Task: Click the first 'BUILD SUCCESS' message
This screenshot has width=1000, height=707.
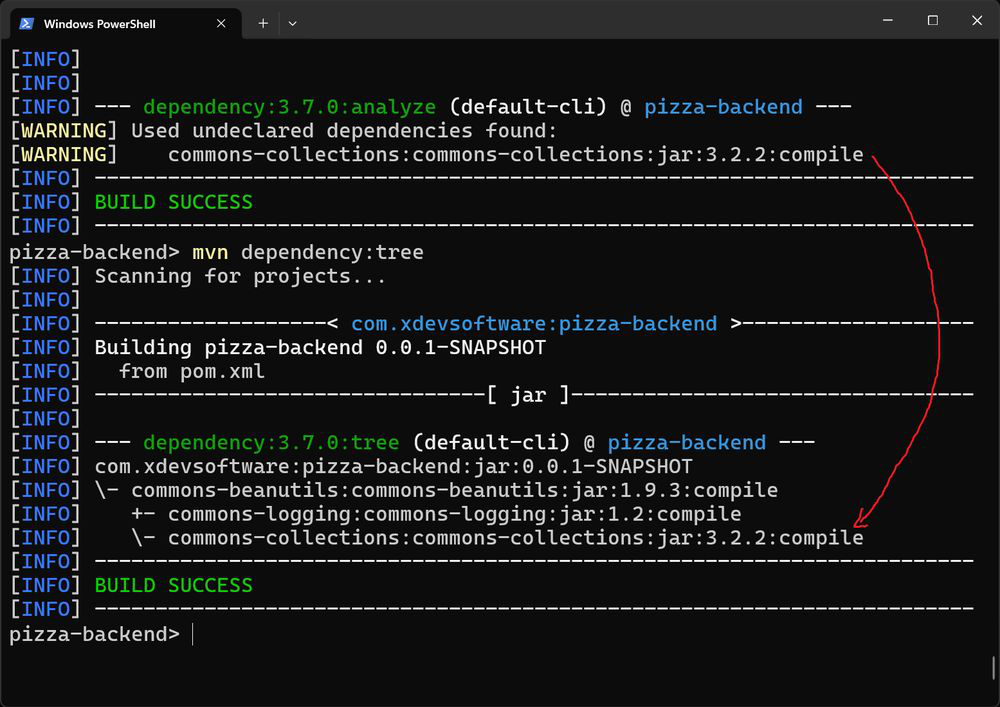Action: click(x=173, y=203)
